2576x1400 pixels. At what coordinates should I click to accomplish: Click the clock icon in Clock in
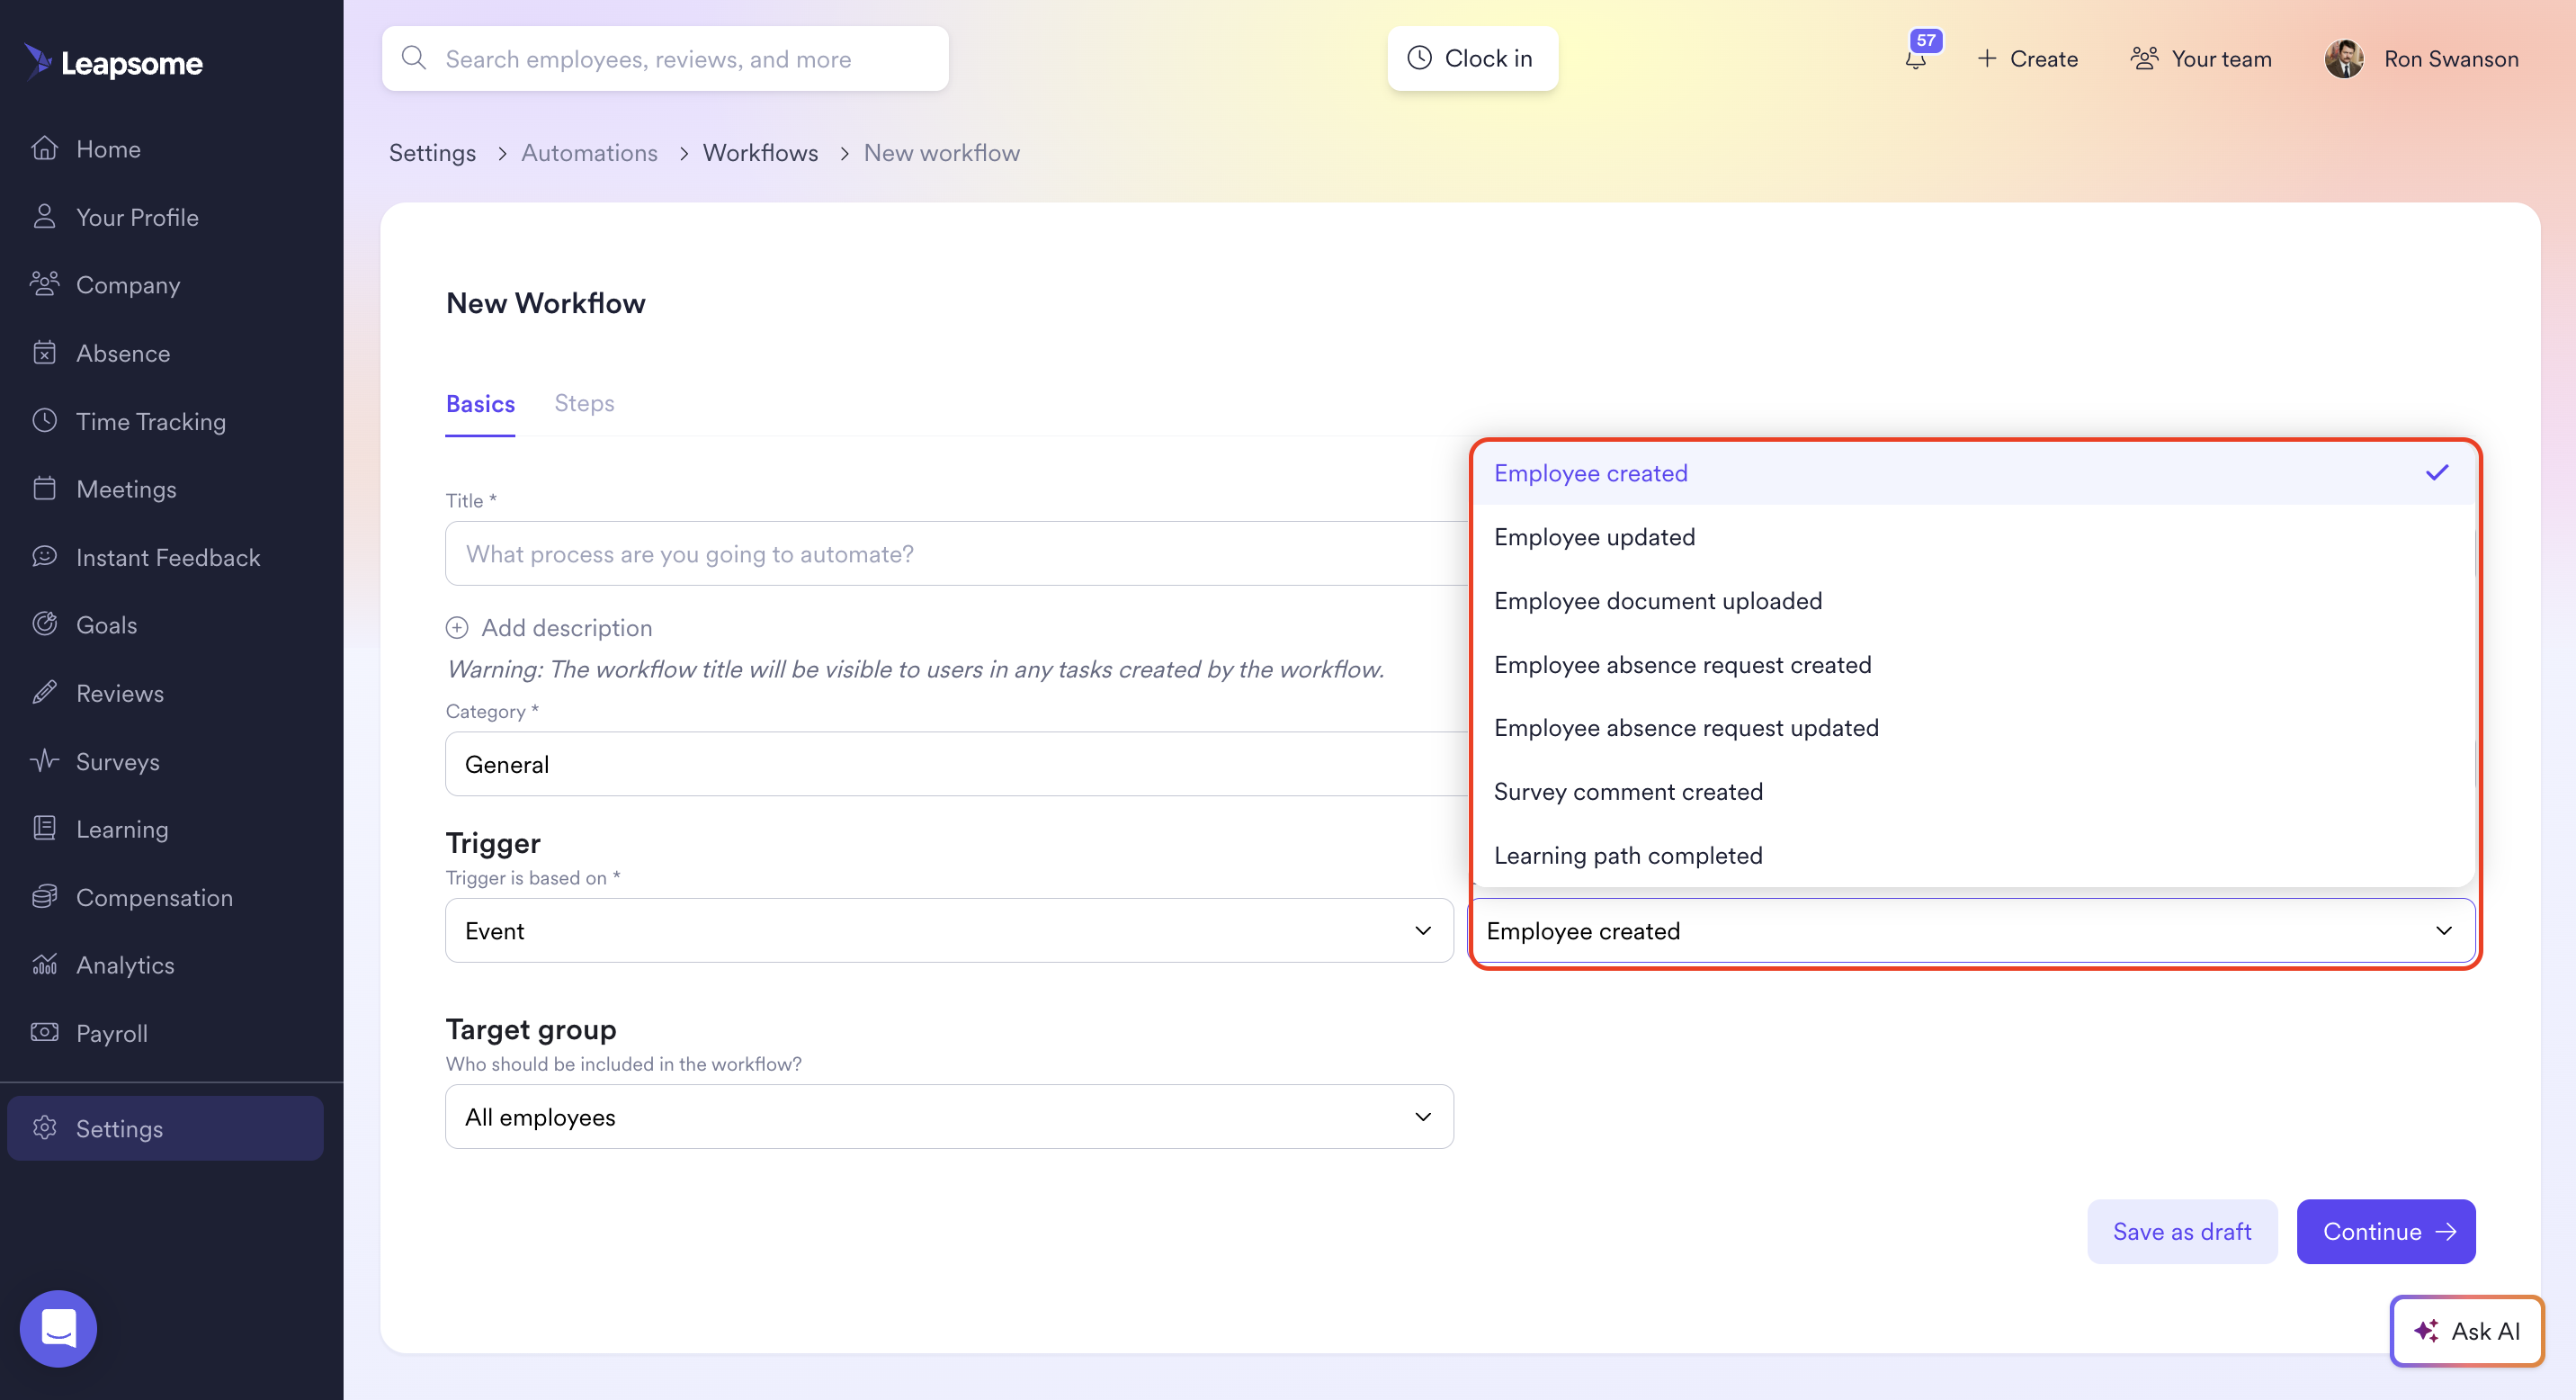tap(1419, 58)
